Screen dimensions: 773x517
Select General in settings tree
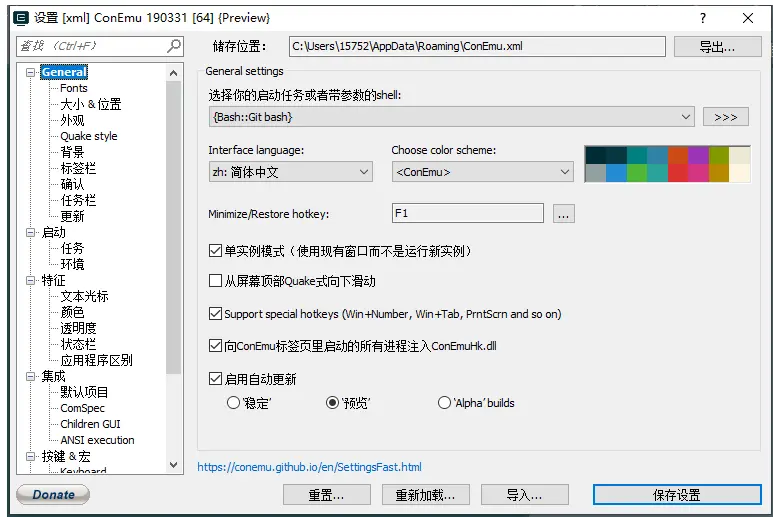(64, 72)
